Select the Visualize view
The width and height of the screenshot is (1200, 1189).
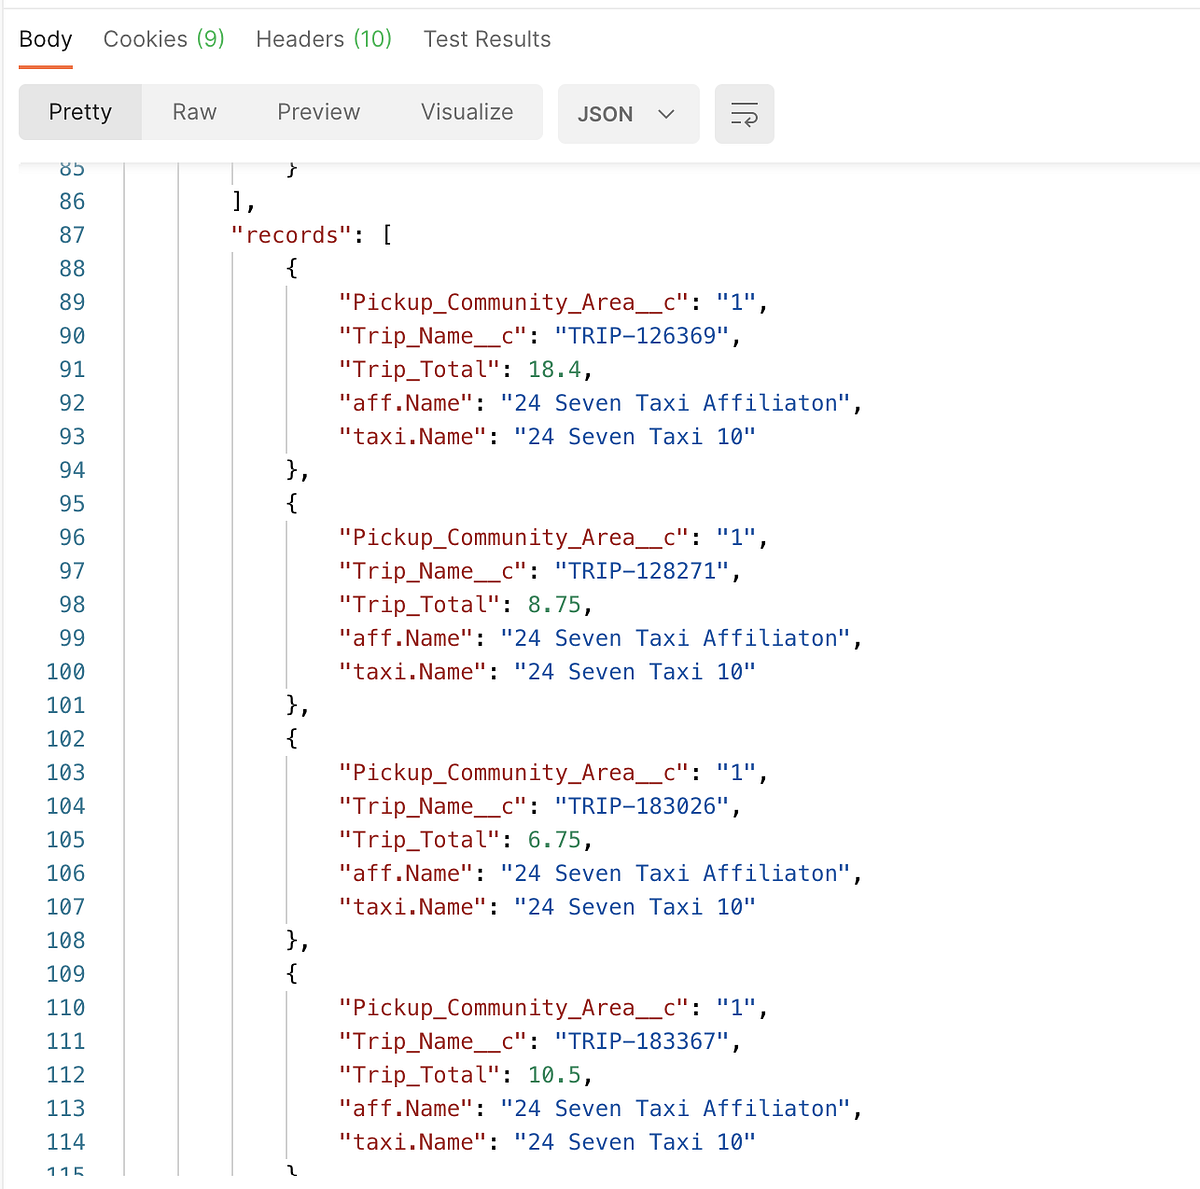coord(466,112)
